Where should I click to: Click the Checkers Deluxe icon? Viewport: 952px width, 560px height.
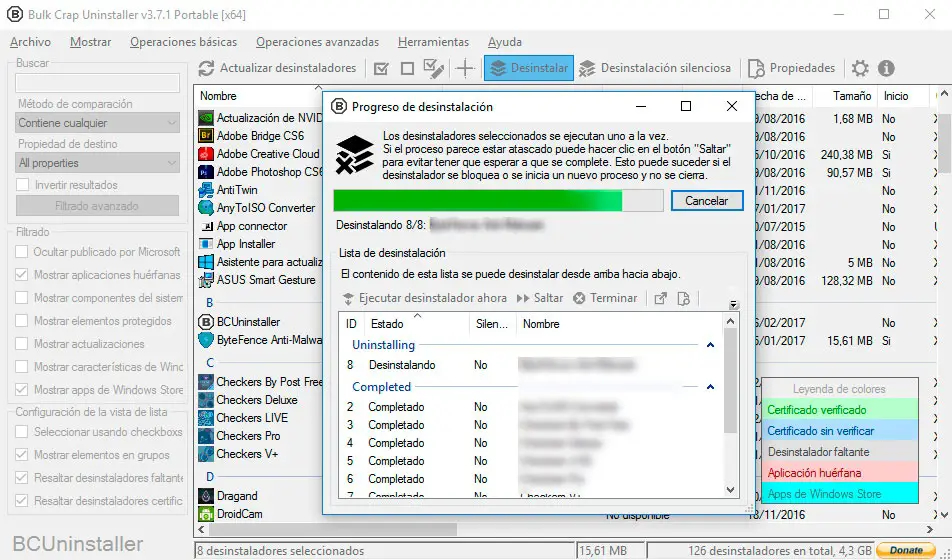coord(206,400)
